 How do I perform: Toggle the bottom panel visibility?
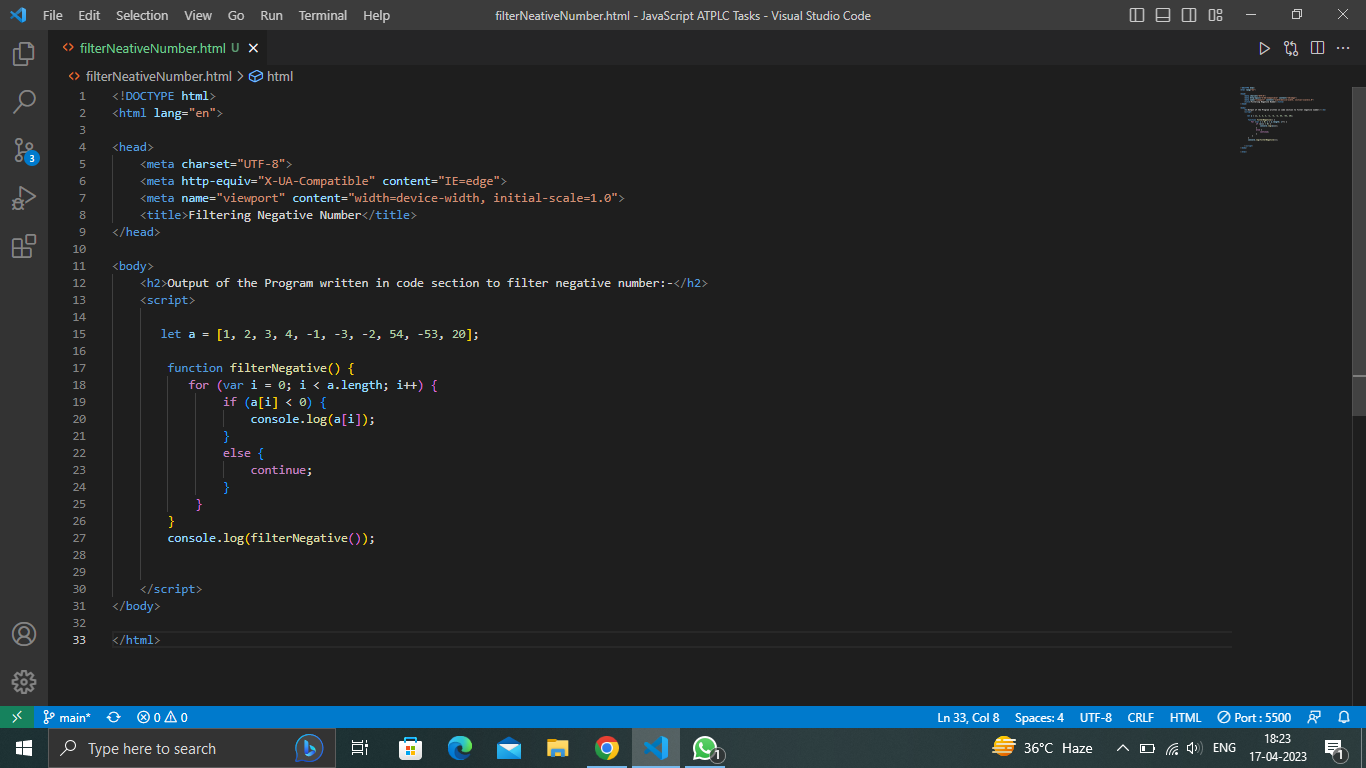click(x=1162, y=15)
